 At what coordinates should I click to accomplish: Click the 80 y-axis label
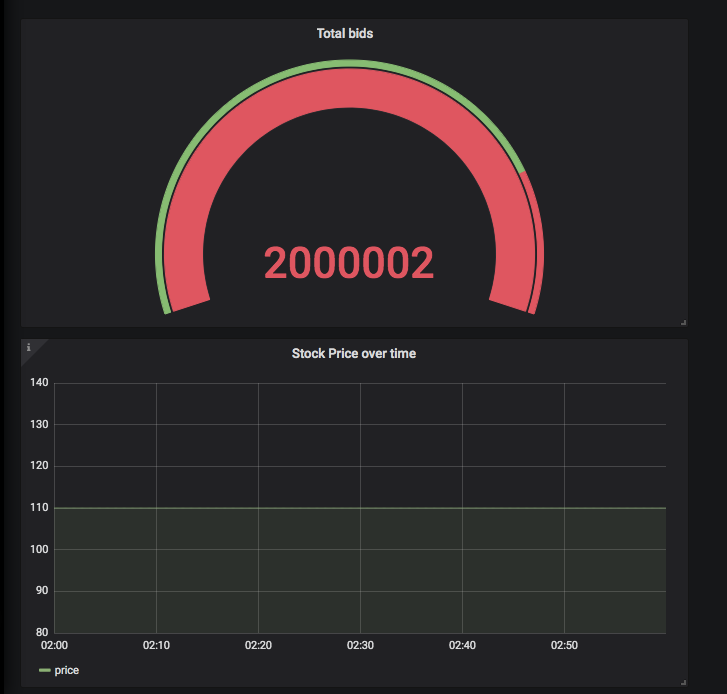41,632
